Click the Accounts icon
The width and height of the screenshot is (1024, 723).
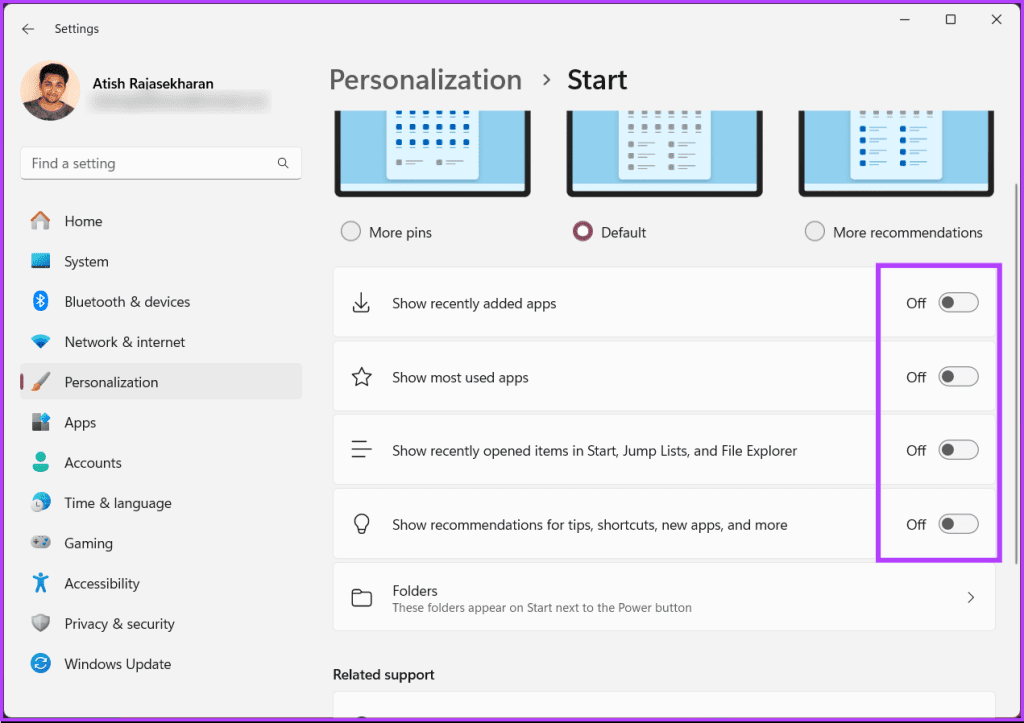click(41, 462)
